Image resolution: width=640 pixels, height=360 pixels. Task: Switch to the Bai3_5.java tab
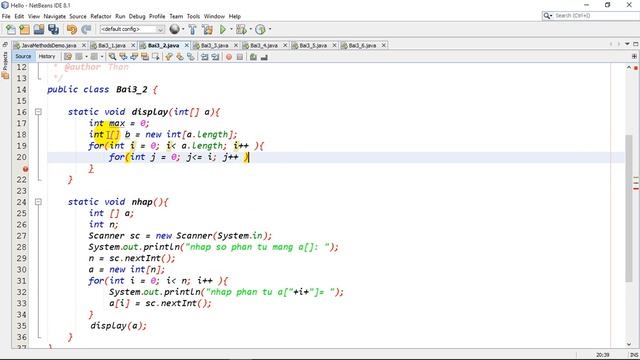[313, 45]
